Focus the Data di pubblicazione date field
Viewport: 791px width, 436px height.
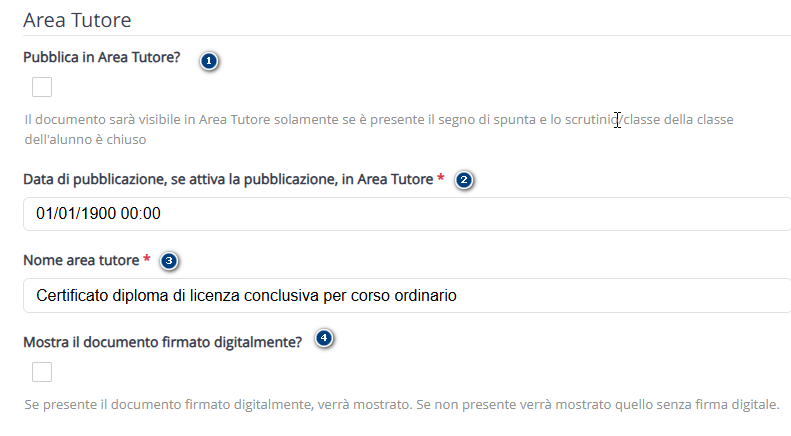click(400, 214)
